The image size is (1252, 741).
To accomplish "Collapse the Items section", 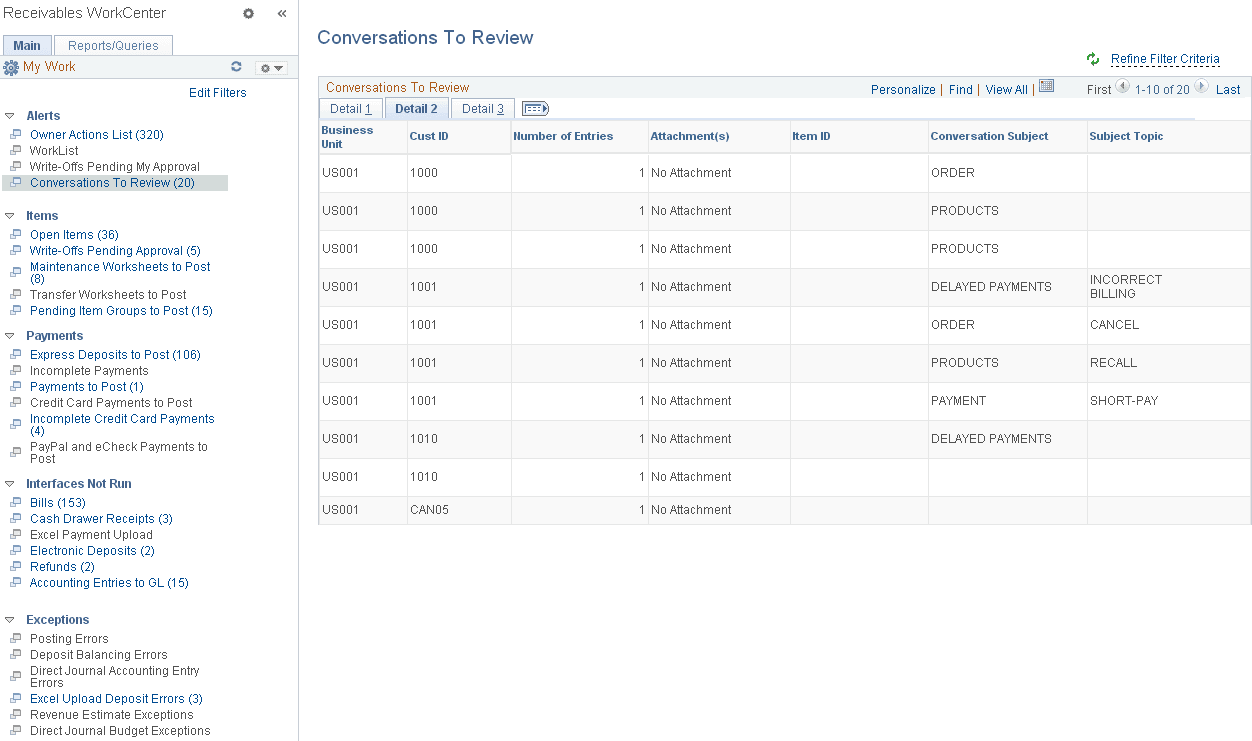I will [x=9, y=216].
